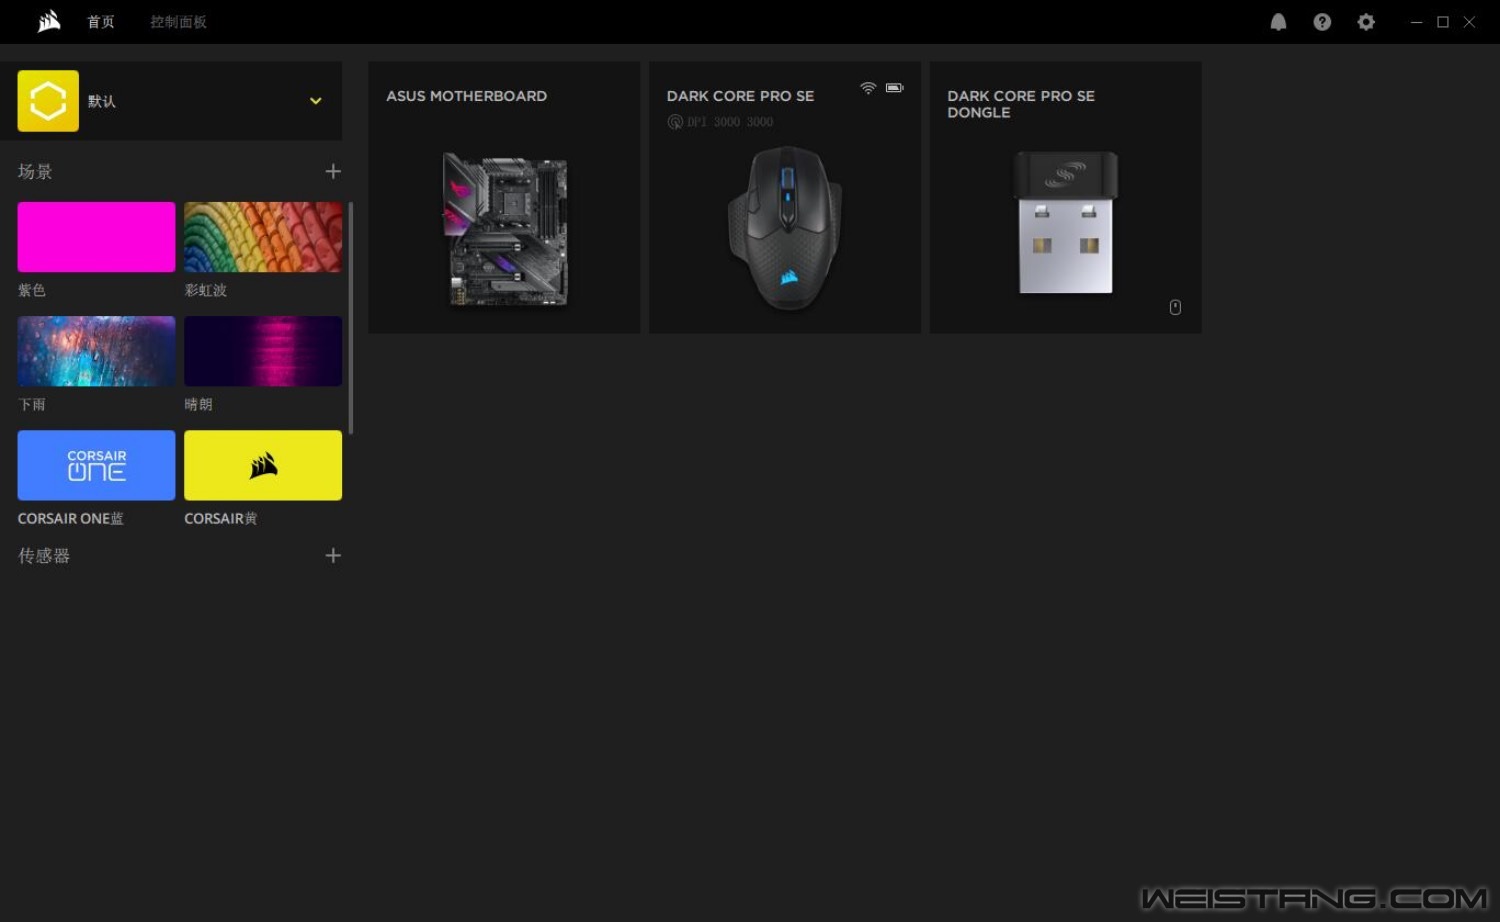This screenshot has height=922, width=1500.
Task: Click the CORSAIR ONE蓝 scene label
Action: [71, 519]
